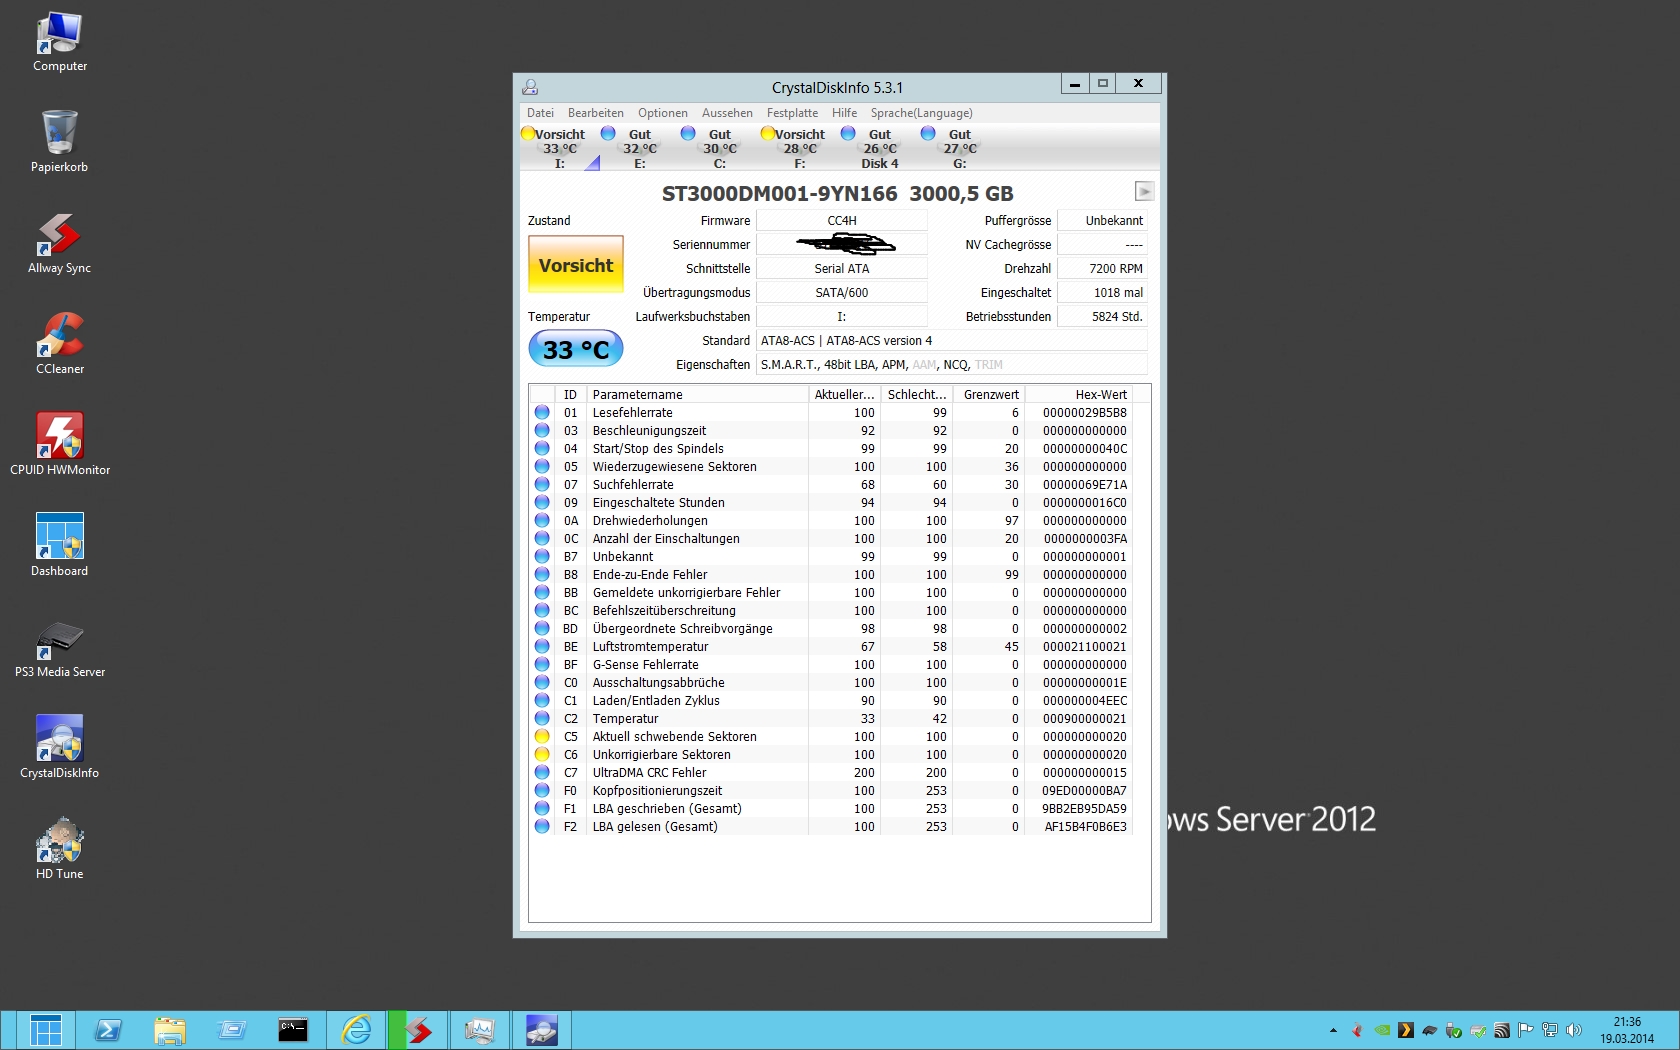1680x1050 pixels.
Task: Click the Vorsicht health status button
Action: [x=576, y=265]
